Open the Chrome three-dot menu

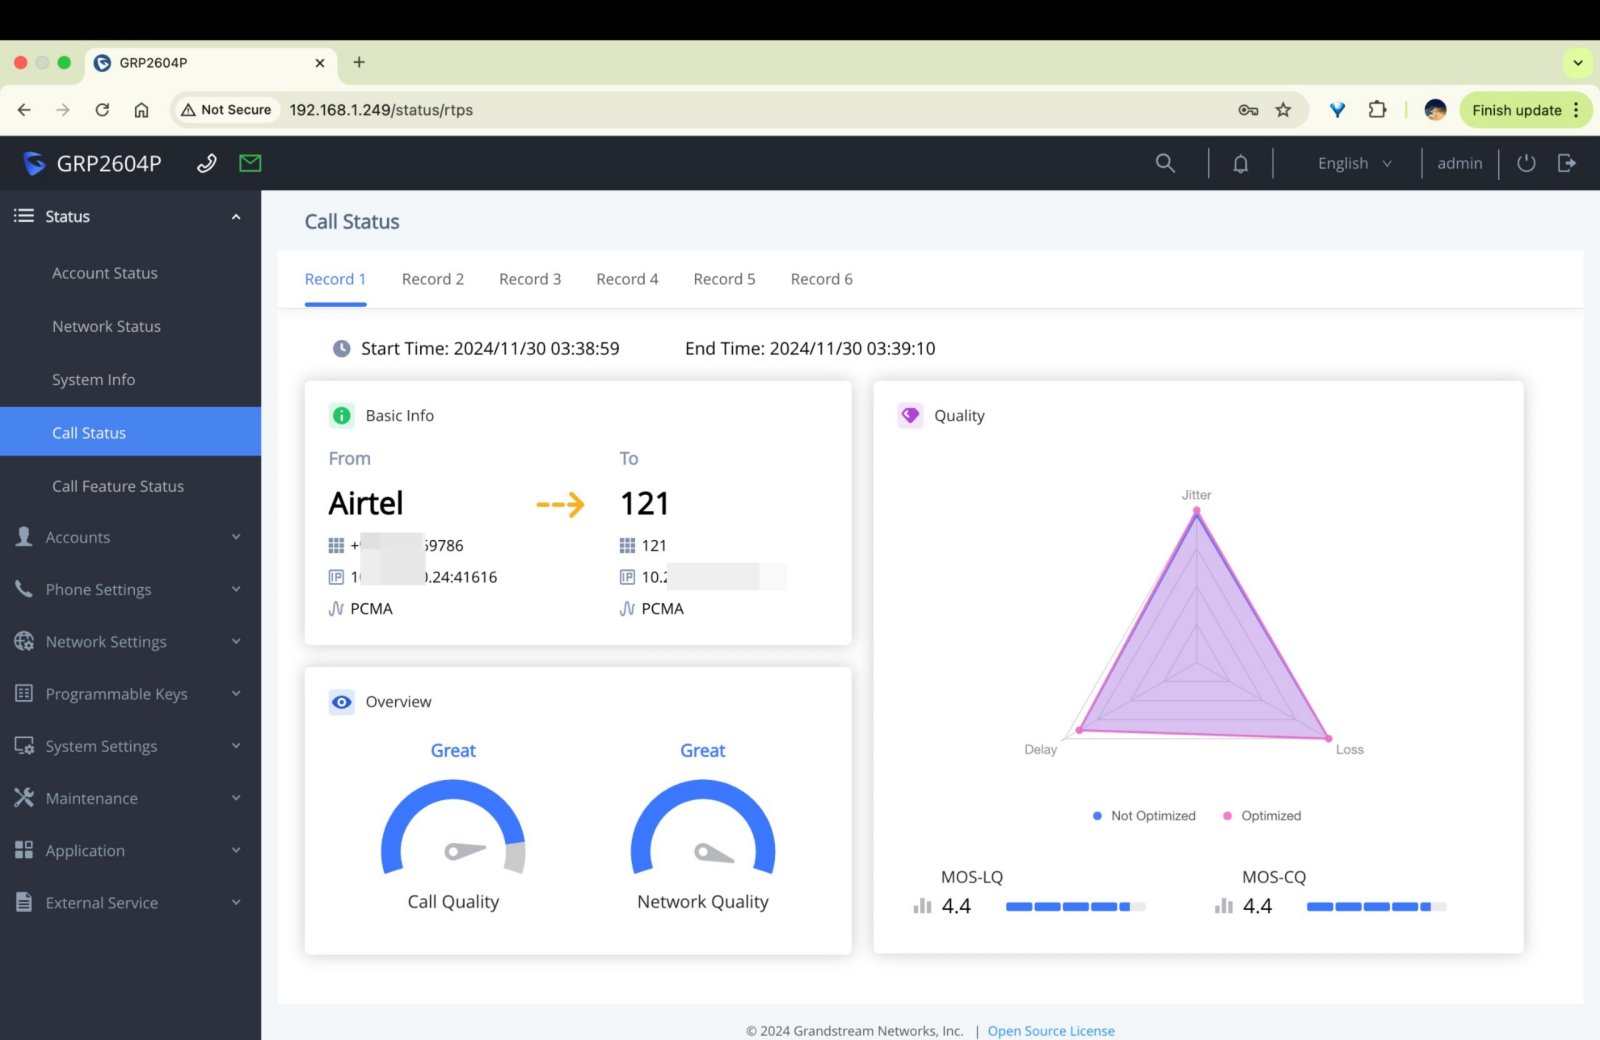tap(1577, 110)
